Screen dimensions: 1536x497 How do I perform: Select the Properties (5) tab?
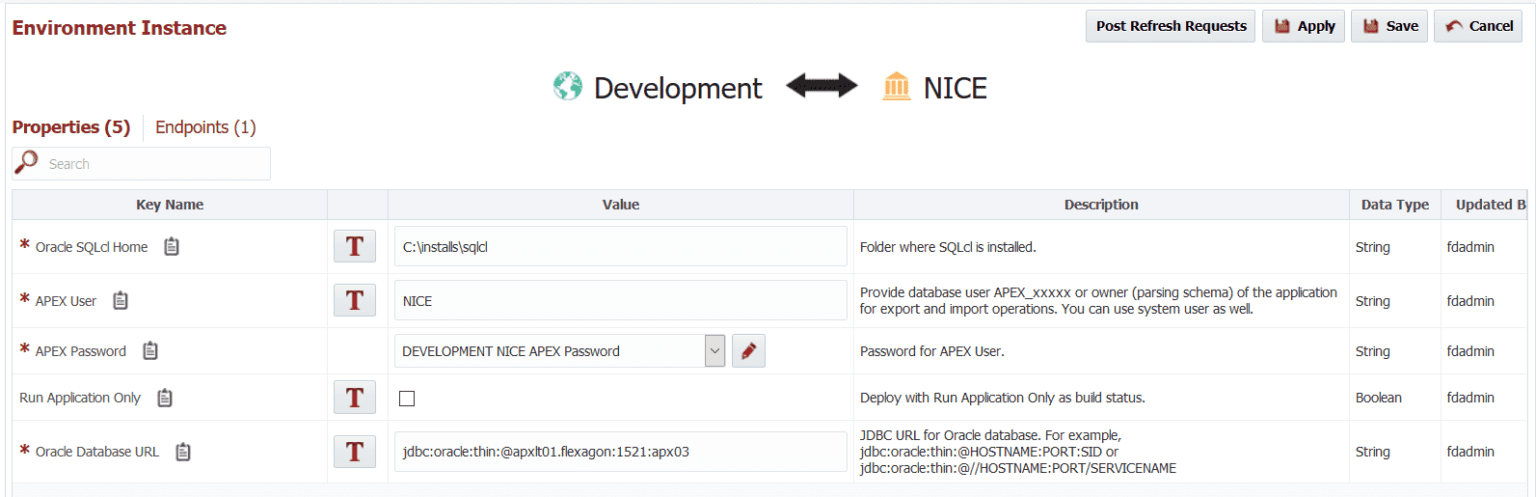coord(71,127)
